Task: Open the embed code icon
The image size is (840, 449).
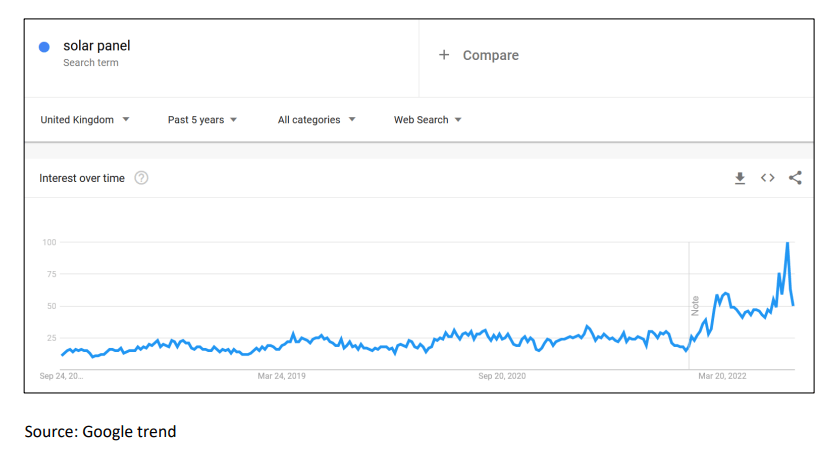Action: tap(767, 178)
